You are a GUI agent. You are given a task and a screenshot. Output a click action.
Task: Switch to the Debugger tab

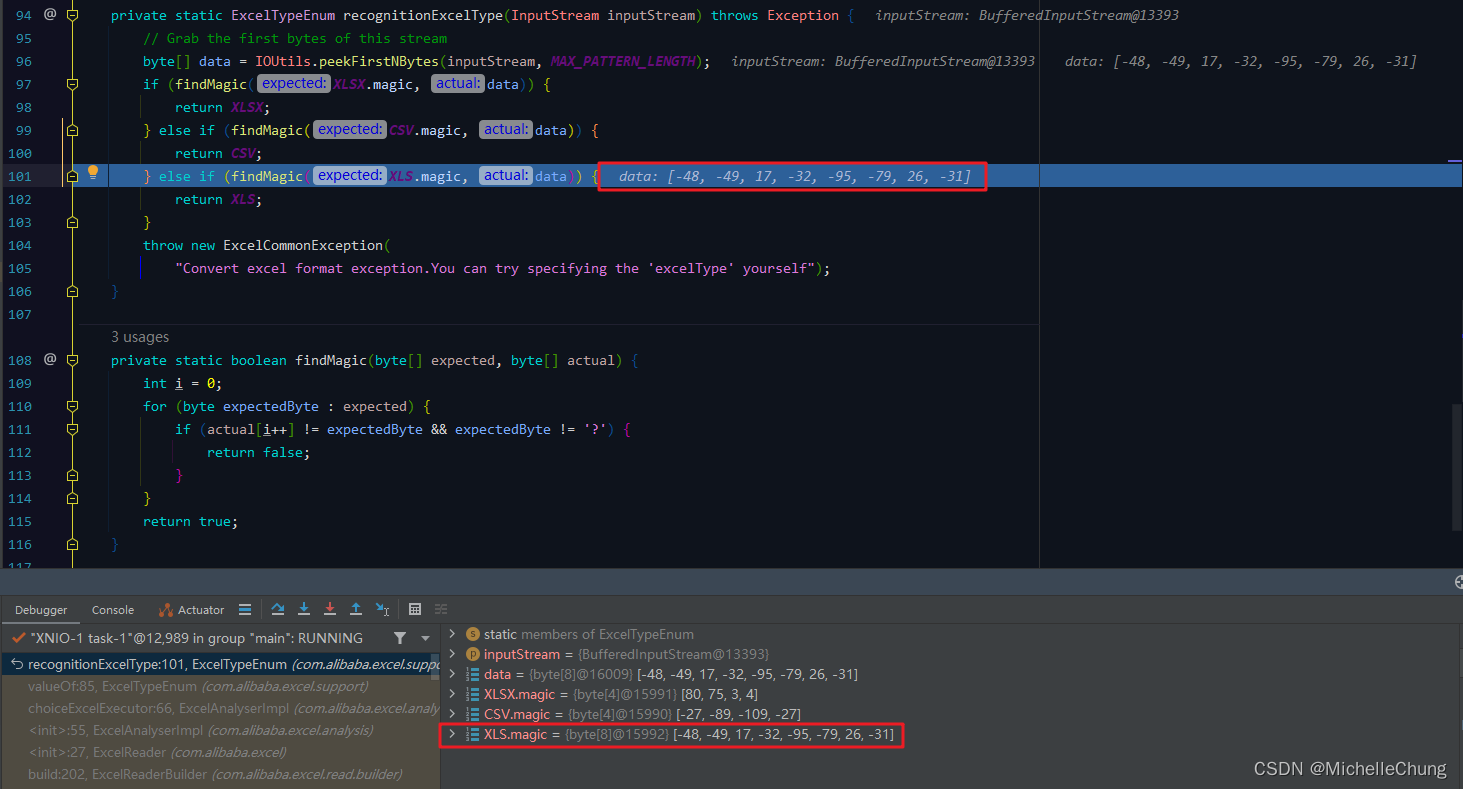(x=41, y=610)
